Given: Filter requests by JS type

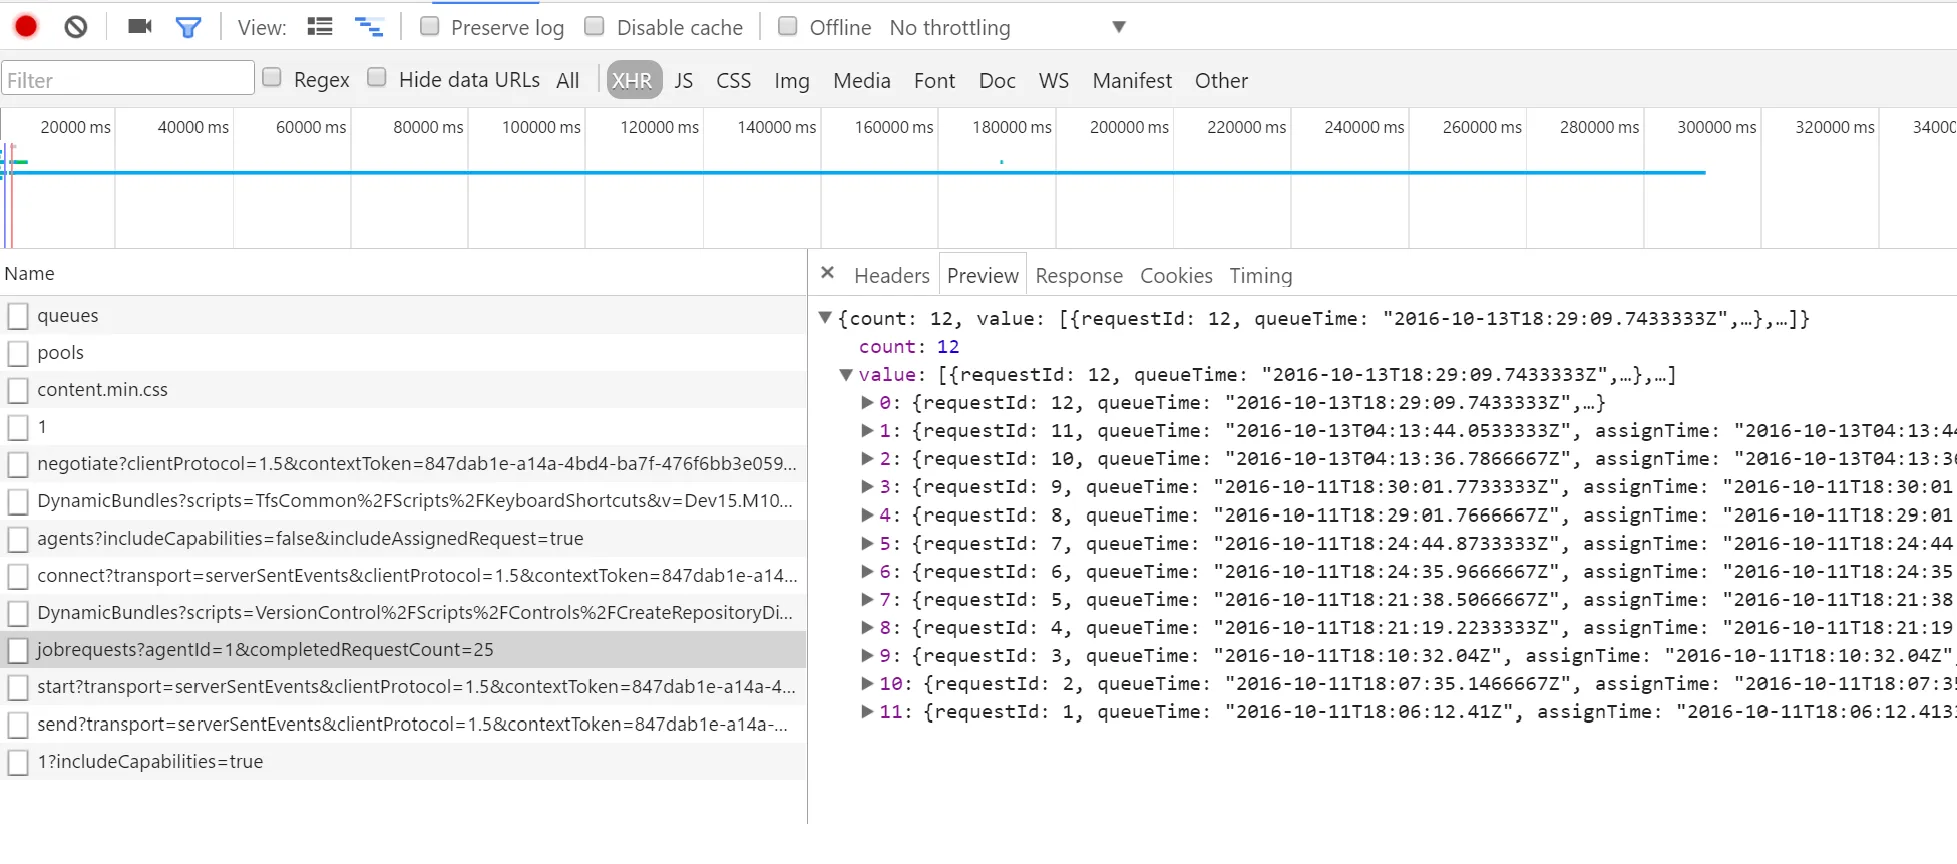Looking at the screenshot, I should point(683,81).
